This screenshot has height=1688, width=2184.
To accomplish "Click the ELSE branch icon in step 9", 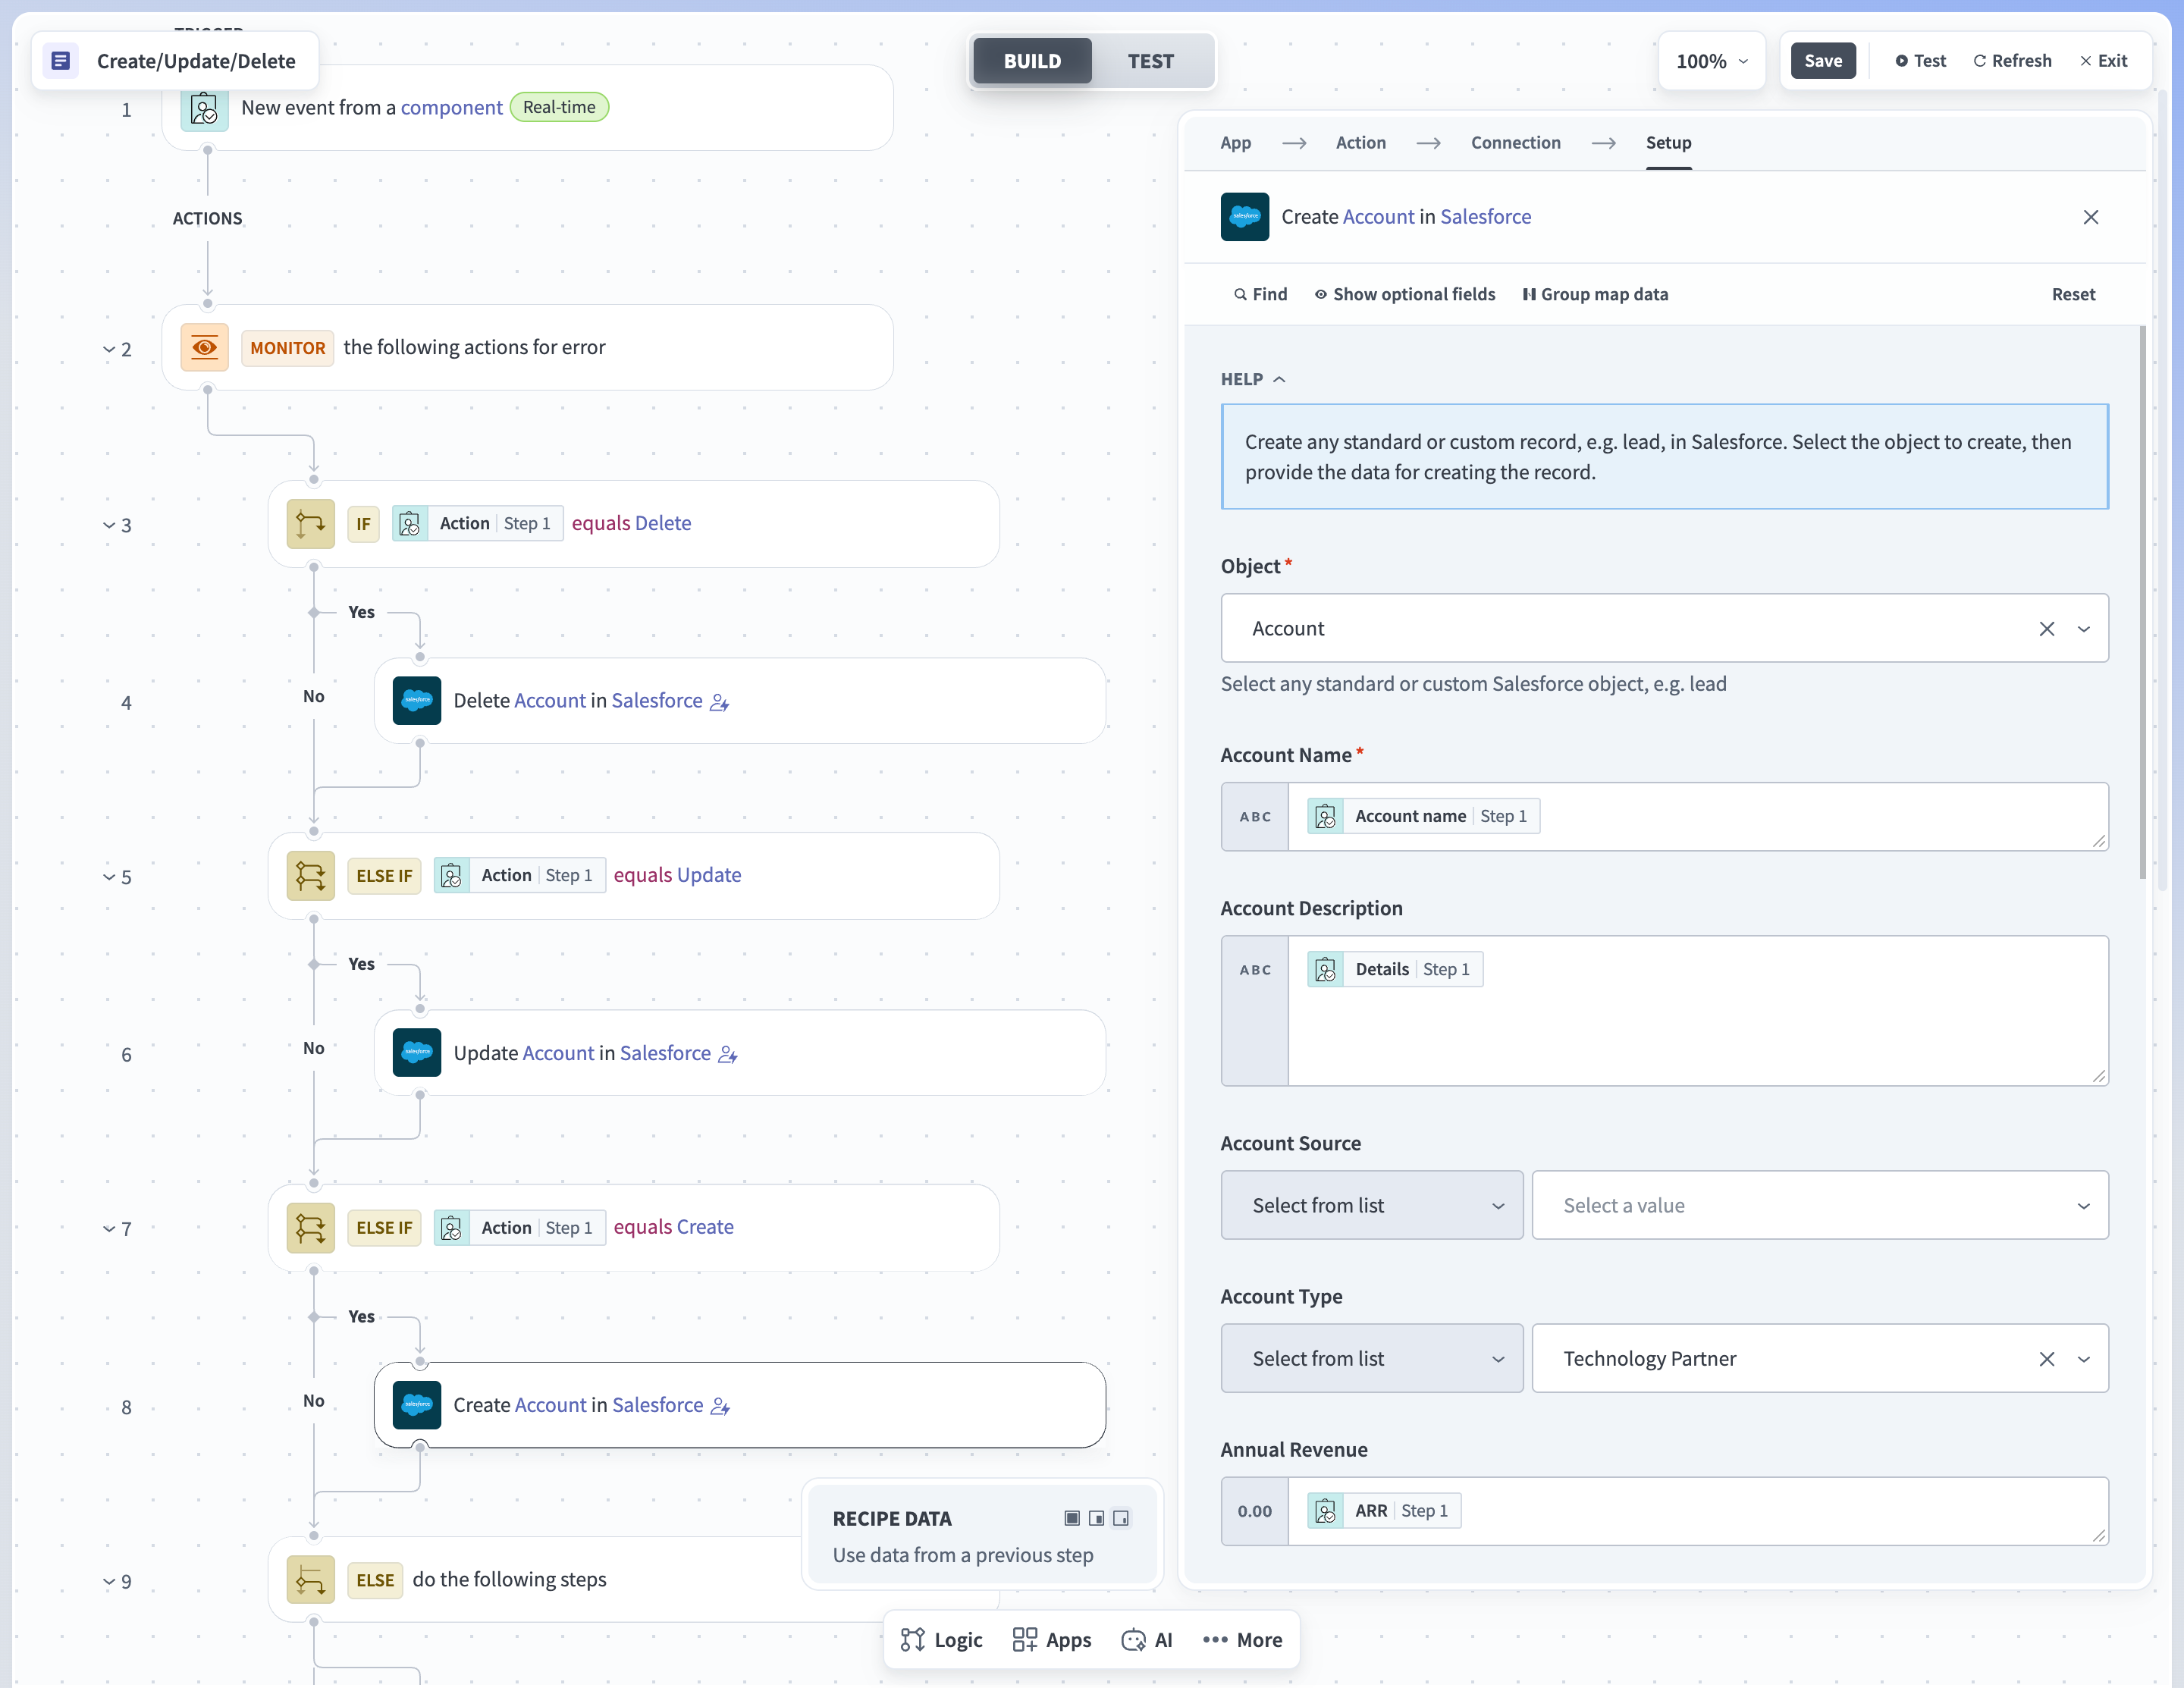I will click(x=311, y=1580).
